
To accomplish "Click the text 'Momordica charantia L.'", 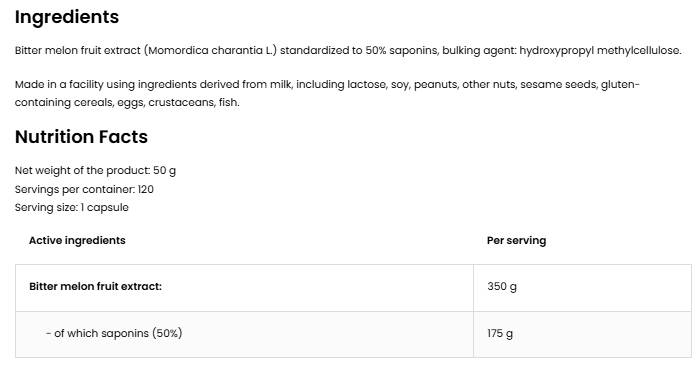I will pos(210,50).
